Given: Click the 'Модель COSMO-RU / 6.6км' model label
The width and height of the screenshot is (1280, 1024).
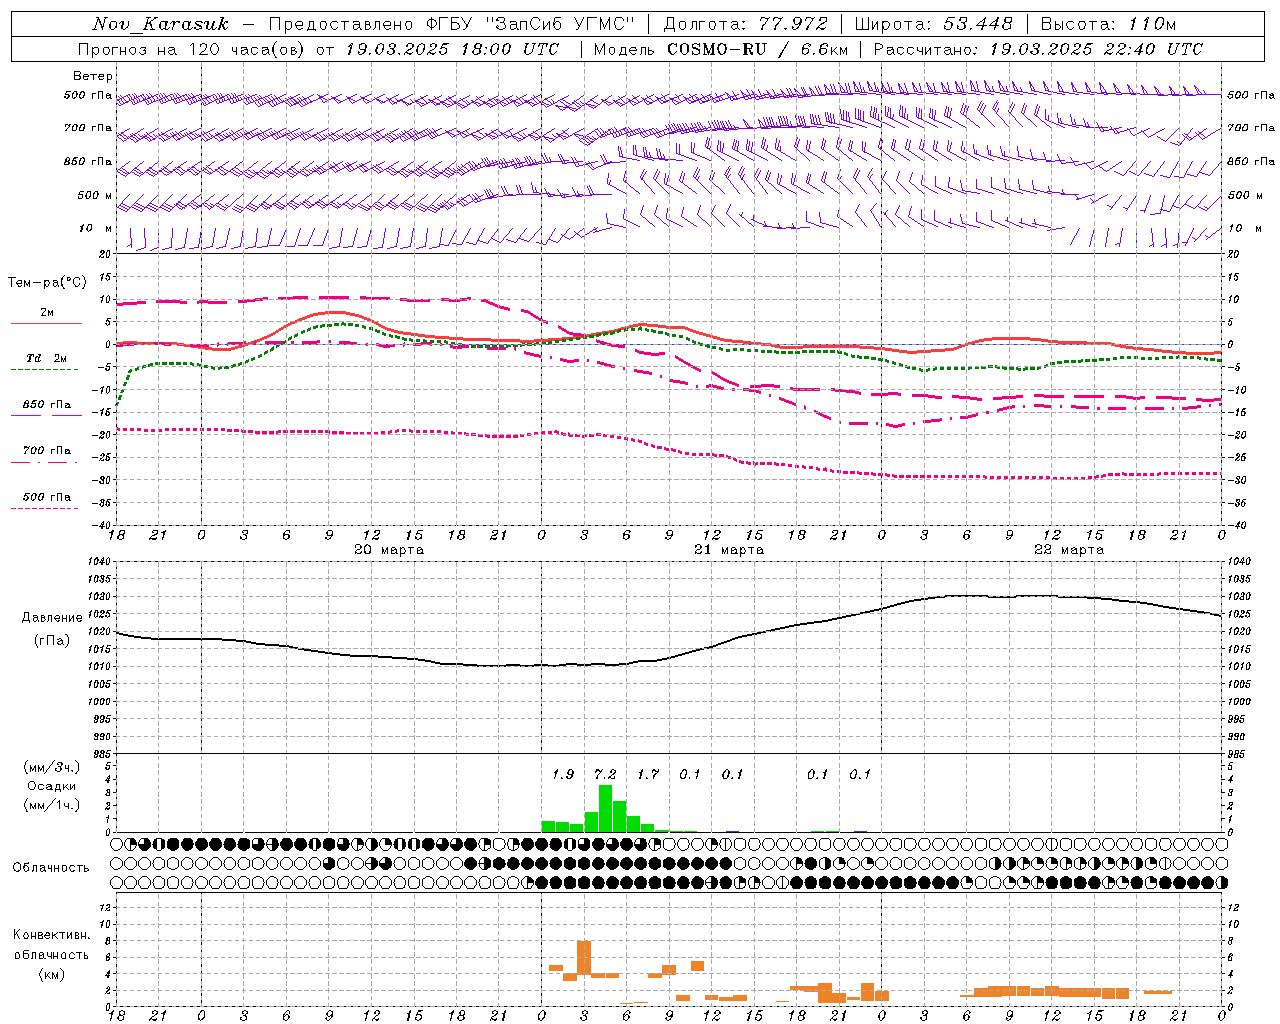Looking at the screenshot, I should pyautogui.click(x=721, y=49).
